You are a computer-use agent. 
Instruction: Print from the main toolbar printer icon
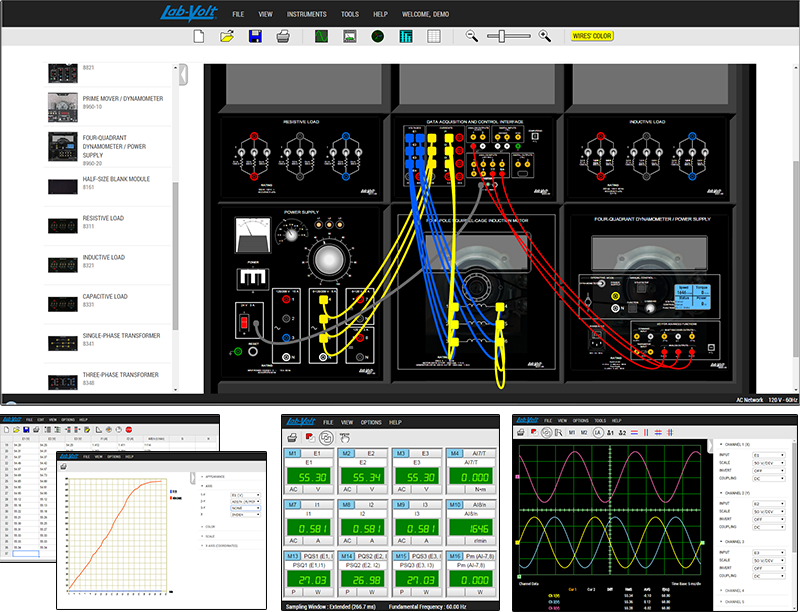(283, 36)
